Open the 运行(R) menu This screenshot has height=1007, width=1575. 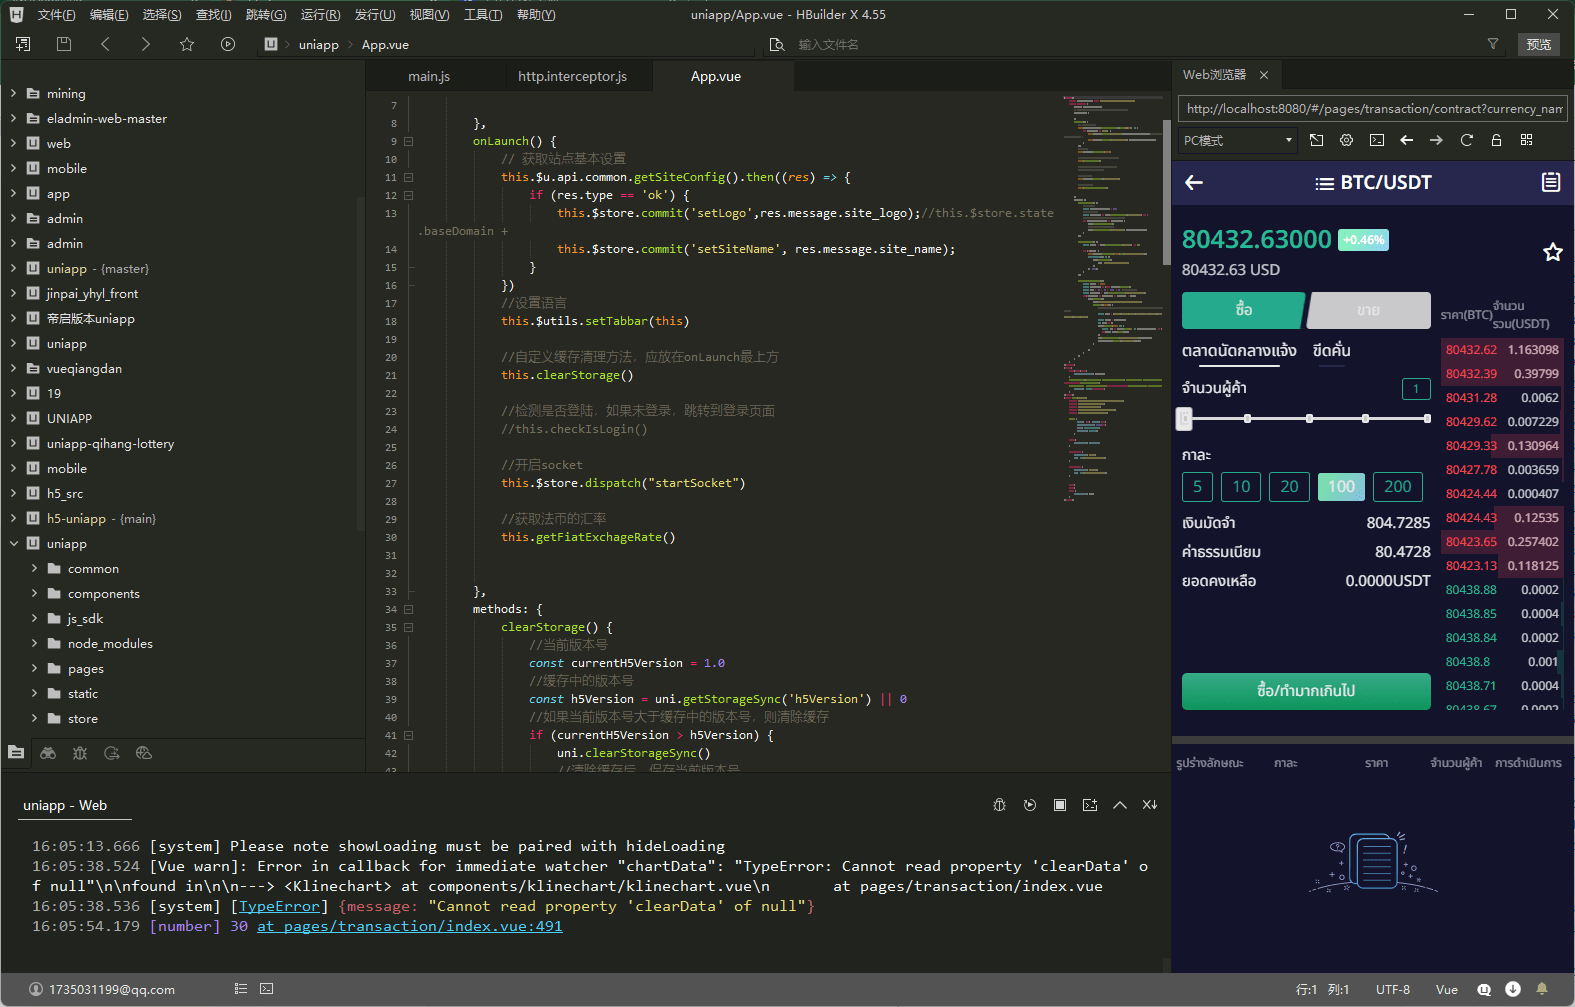click(x=320, y=15)
